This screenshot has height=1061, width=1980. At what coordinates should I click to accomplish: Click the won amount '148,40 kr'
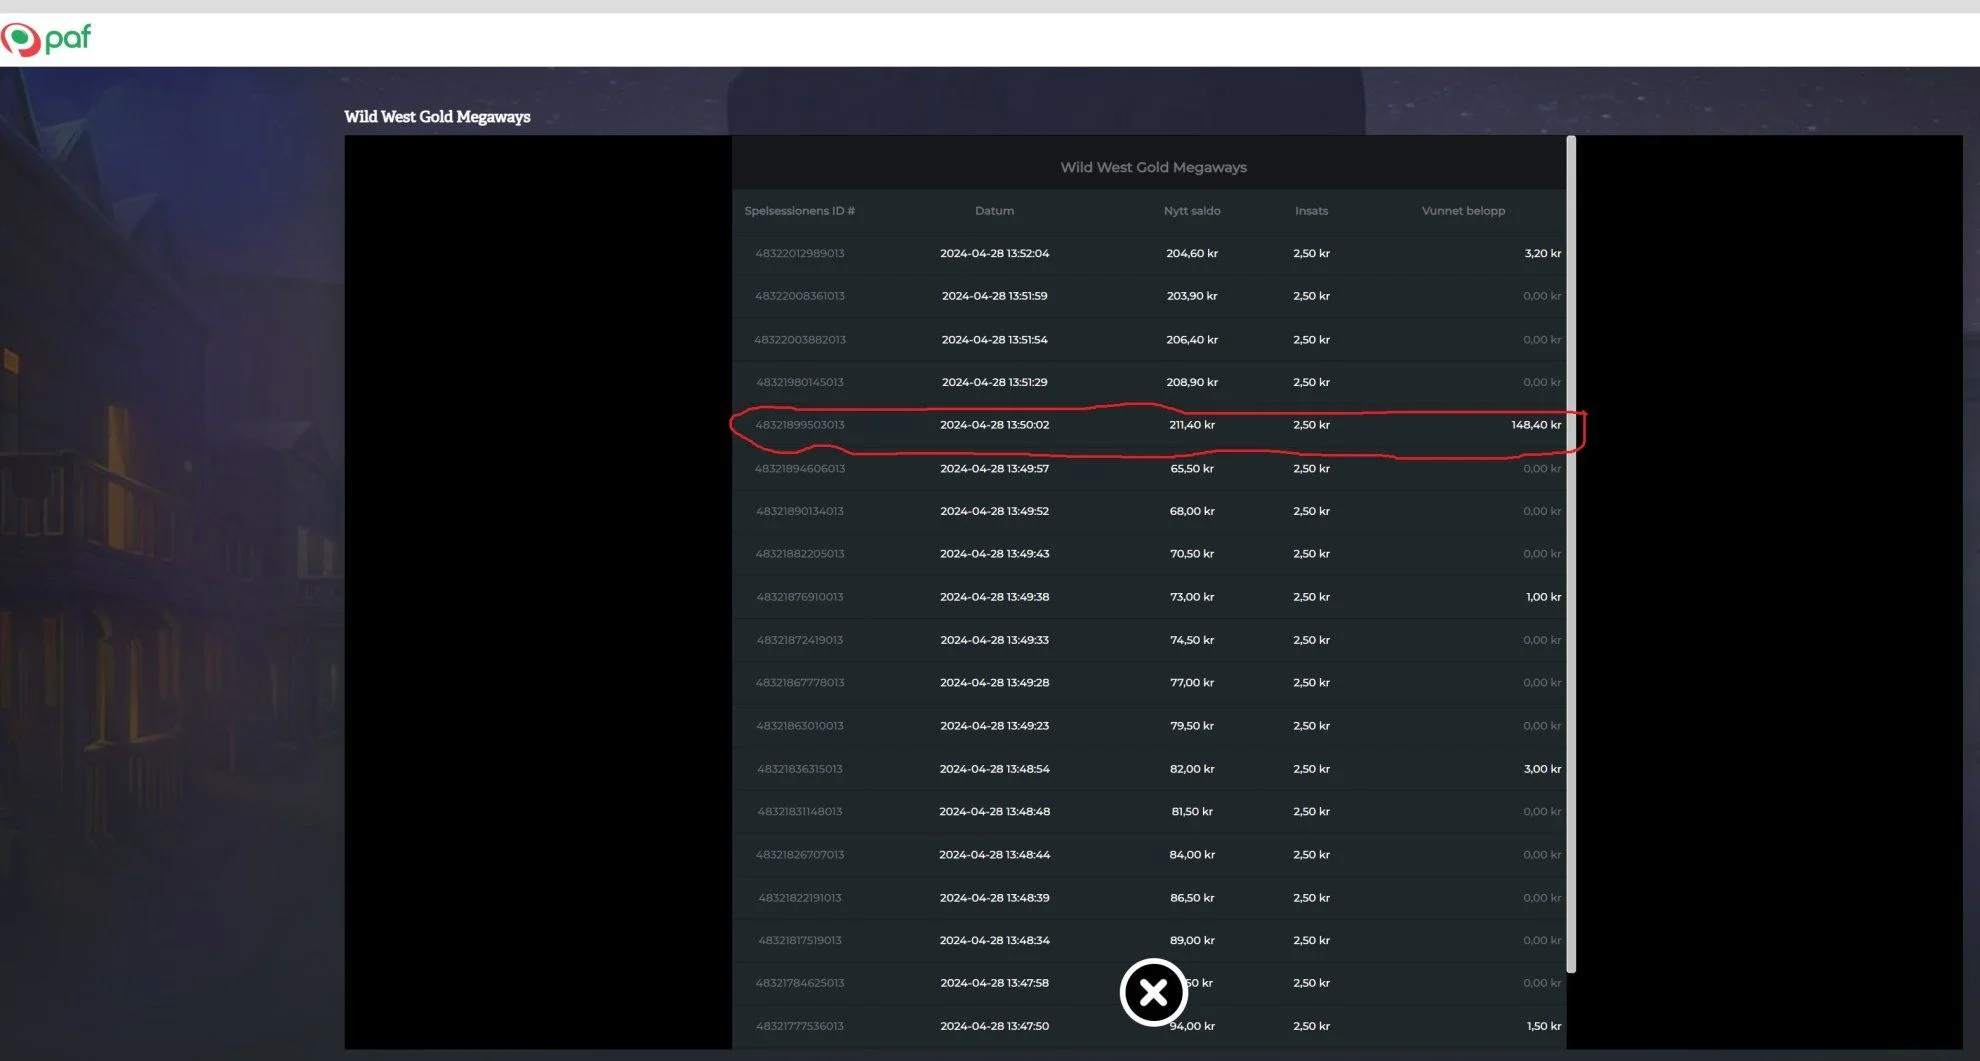1536,425
